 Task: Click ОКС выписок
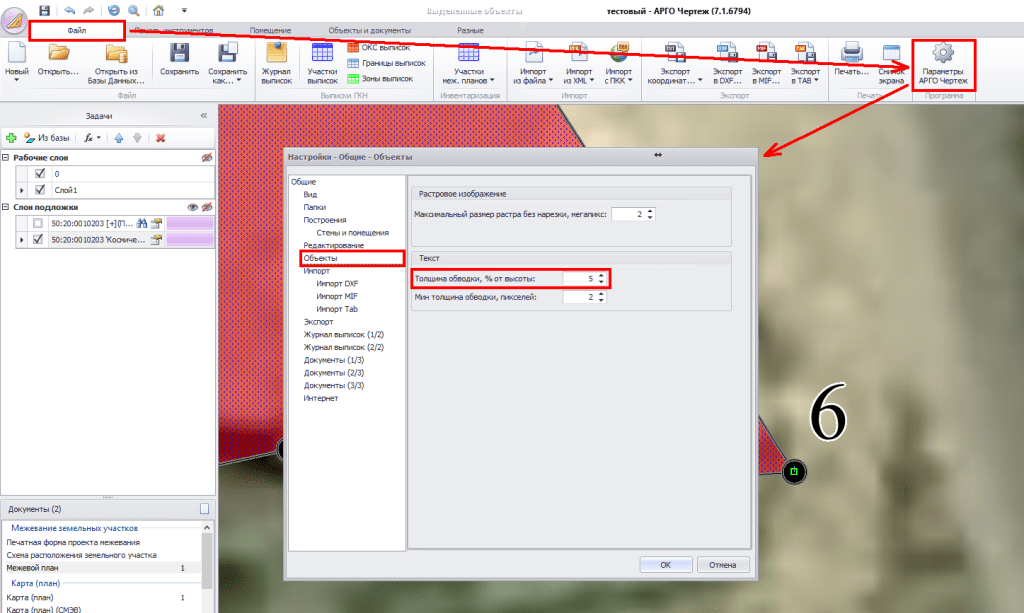[x=379, y=48]
